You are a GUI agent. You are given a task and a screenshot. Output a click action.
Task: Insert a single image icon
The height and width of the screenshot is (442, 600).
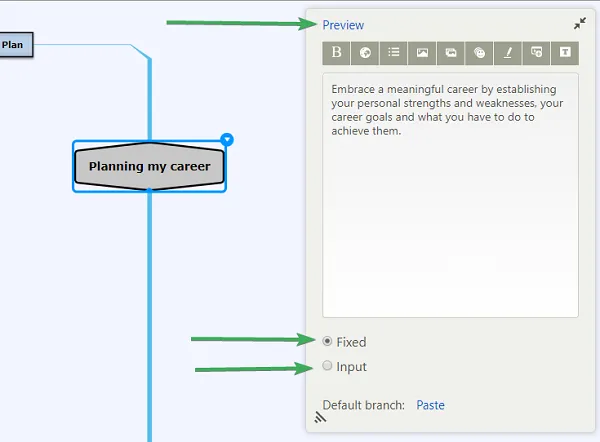[422, 53]
